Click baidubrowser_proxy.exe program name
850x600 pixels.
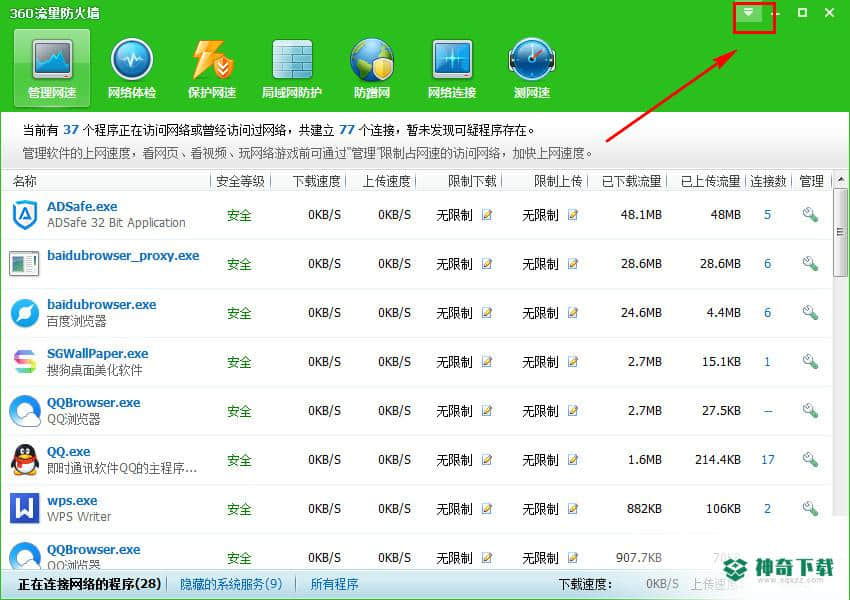pos(123,255)
